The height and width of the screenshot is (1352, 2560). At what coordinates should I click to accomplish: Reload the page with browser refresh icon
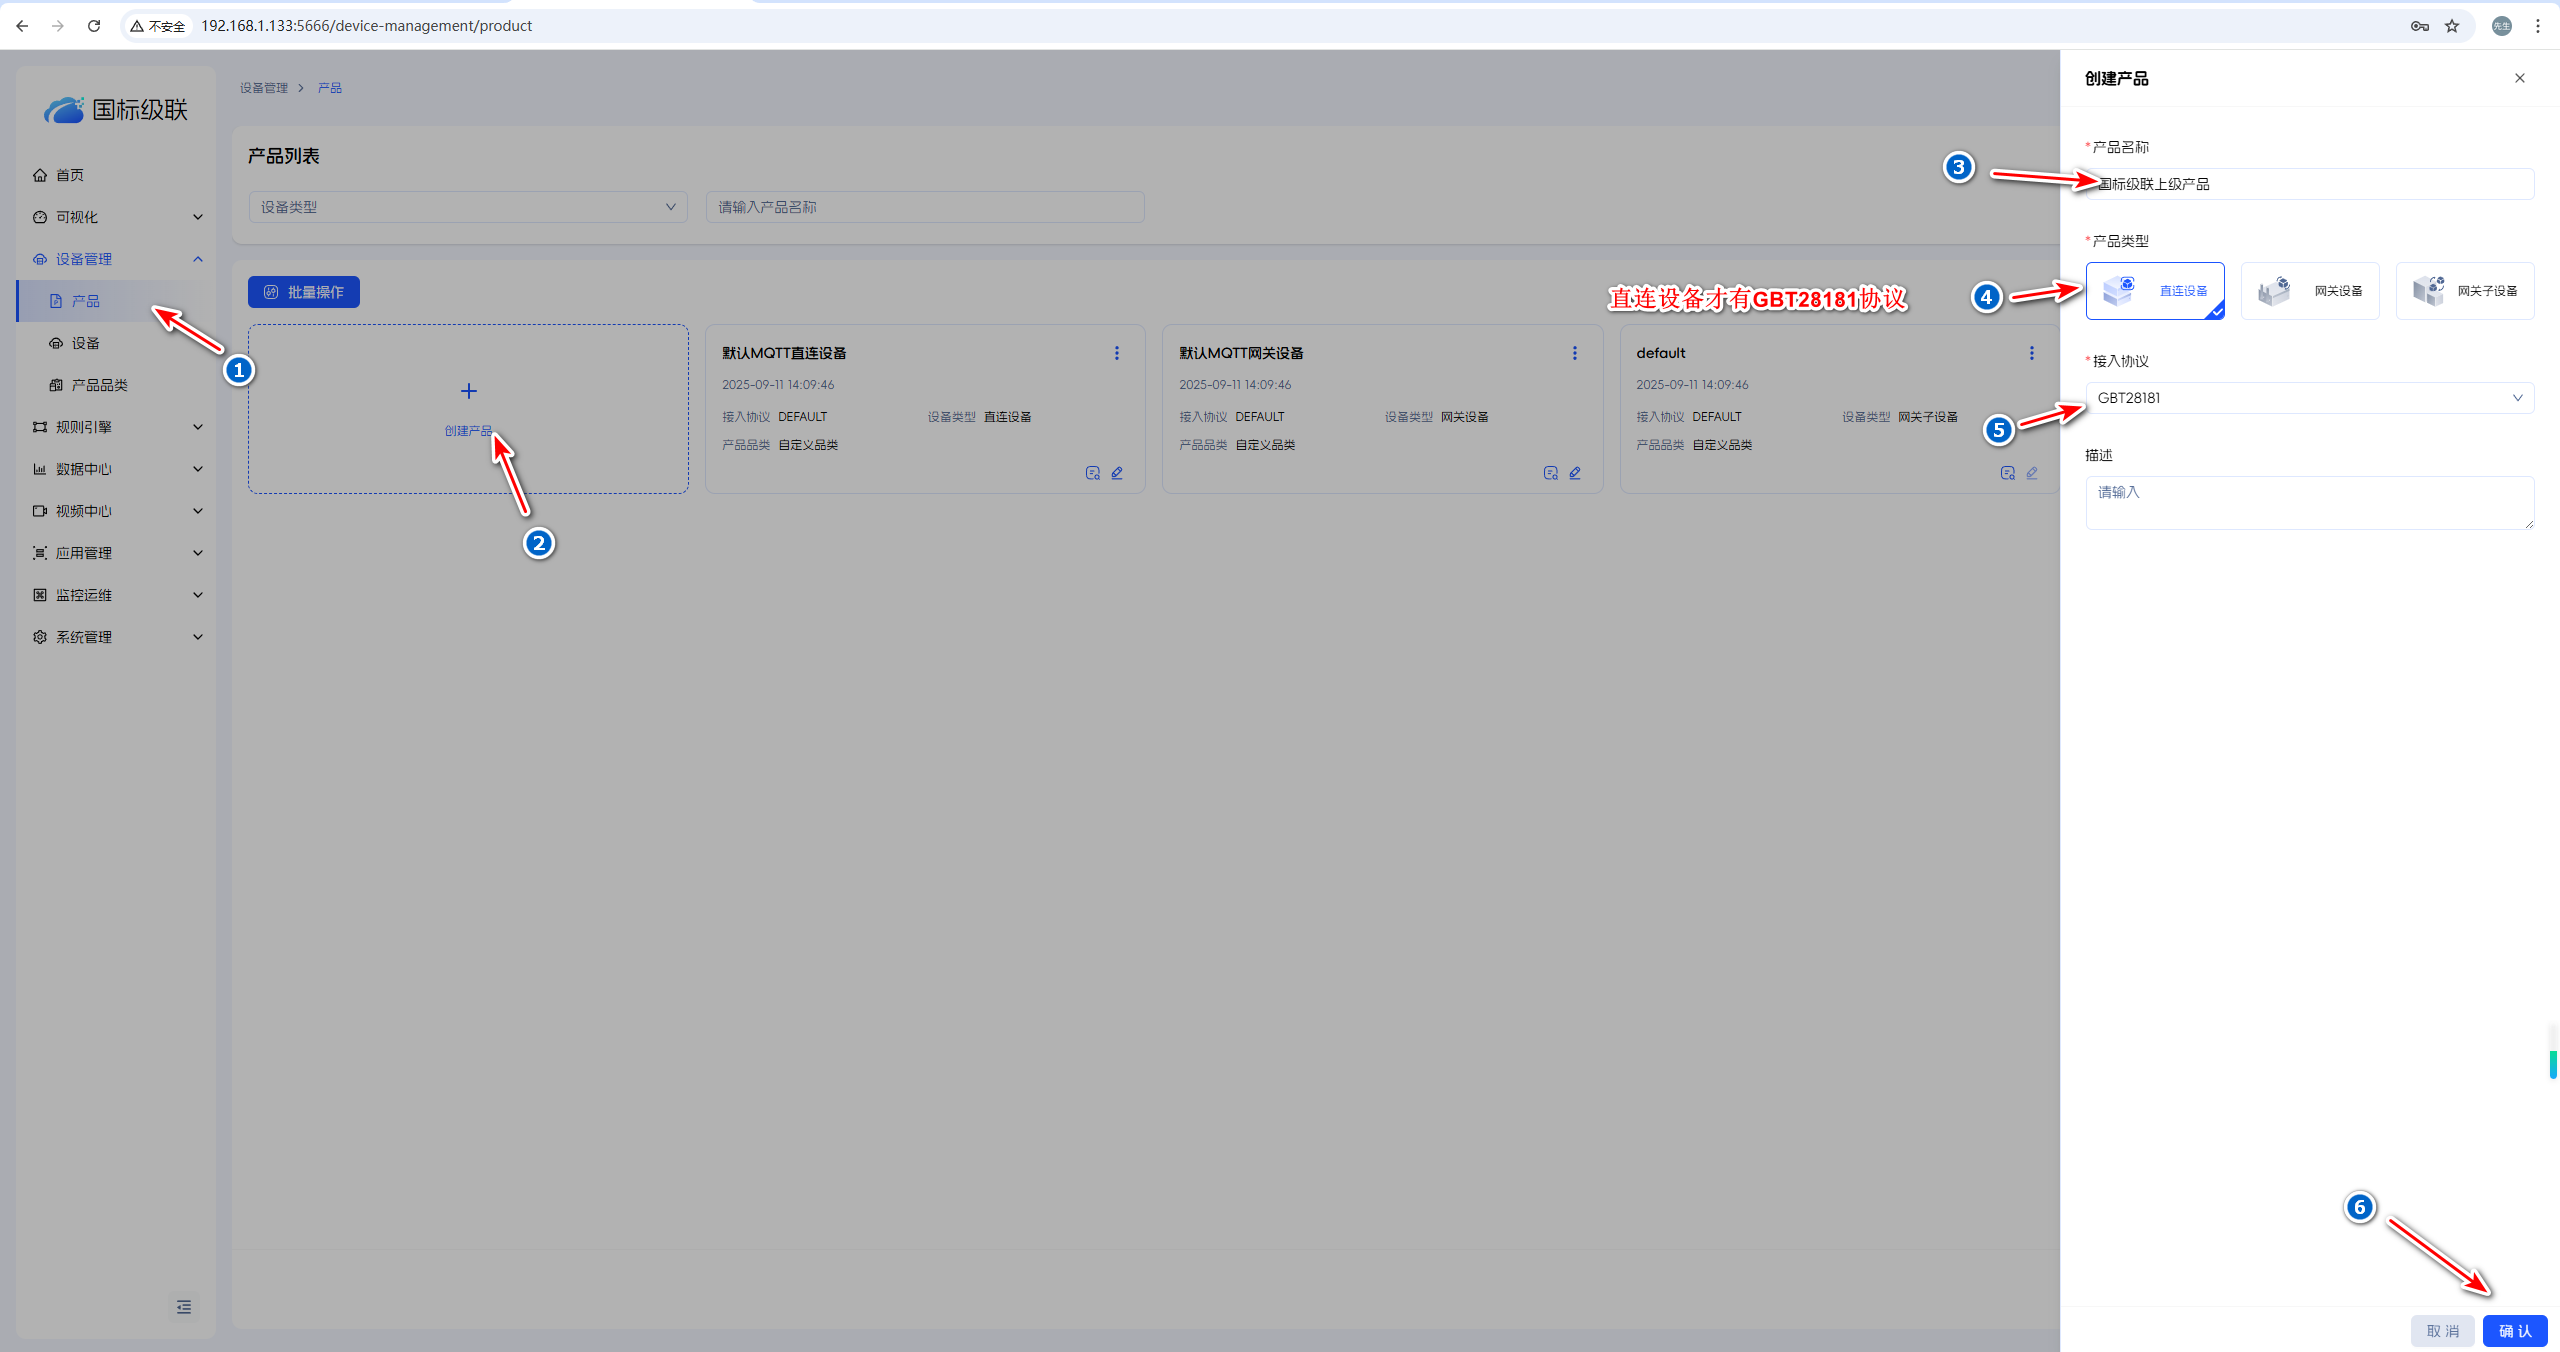pyautogui.click(x=94, y=26)
